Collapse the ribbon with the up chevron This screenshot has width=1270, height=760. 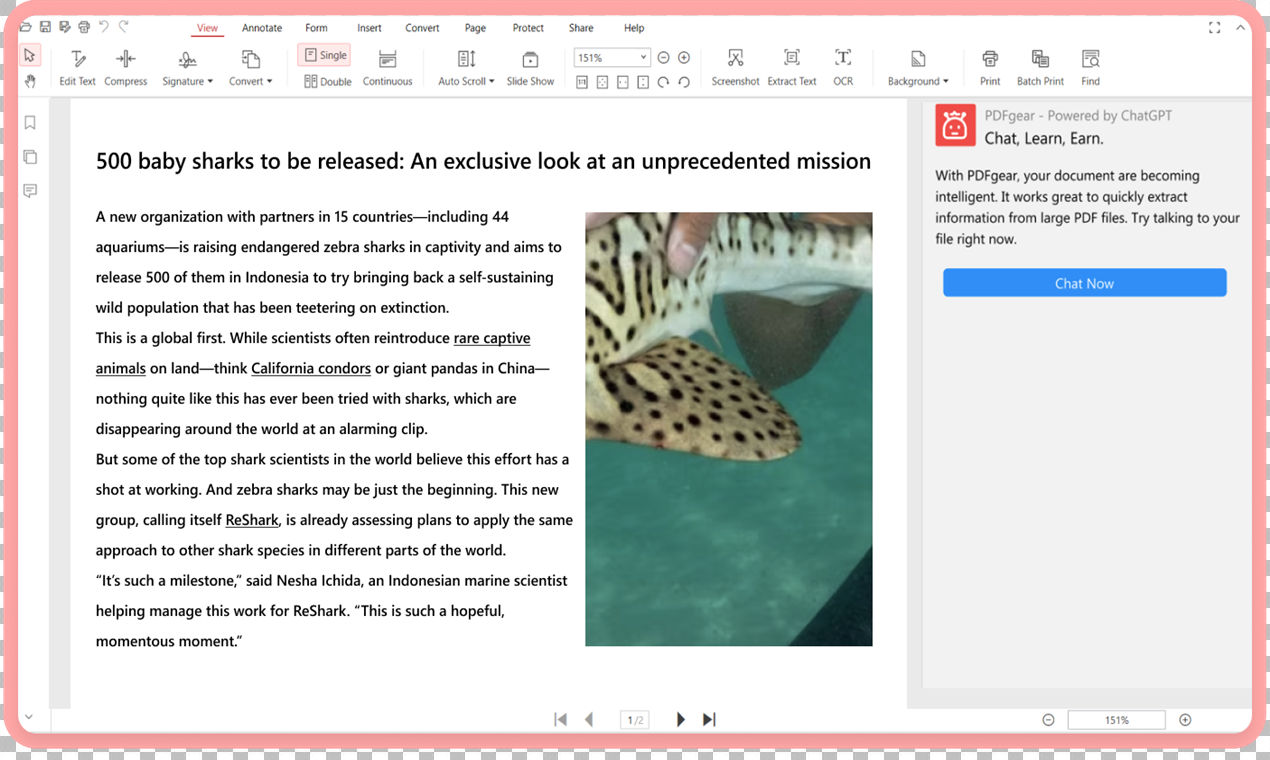[1241, 28]
